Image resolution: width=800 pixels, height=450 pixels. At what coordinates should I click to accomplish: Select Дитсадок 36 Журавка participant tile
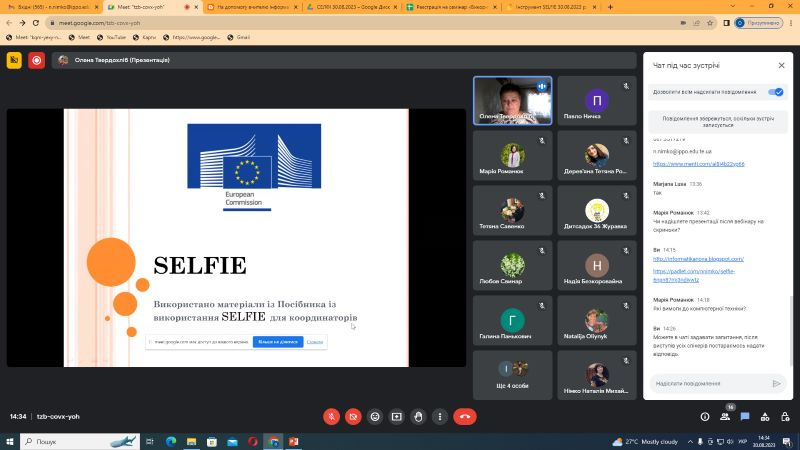tap(596, 211)
